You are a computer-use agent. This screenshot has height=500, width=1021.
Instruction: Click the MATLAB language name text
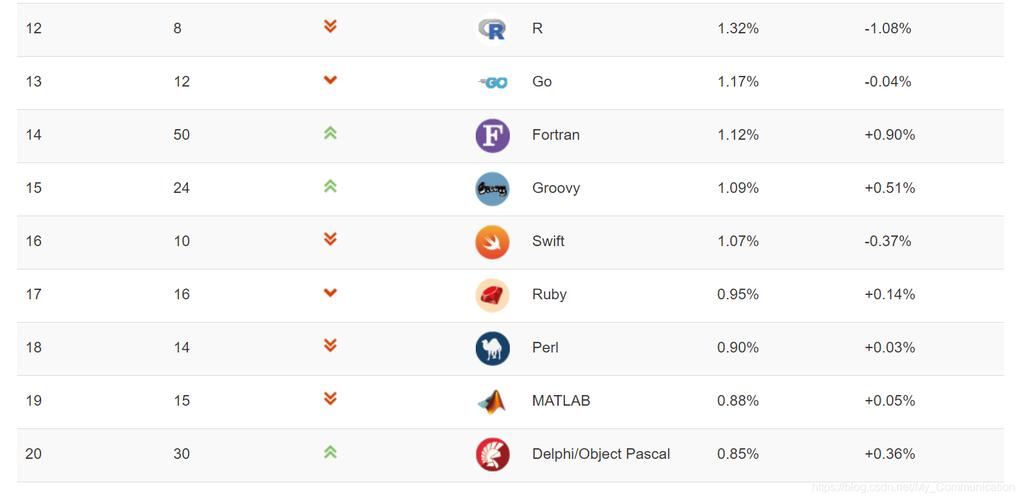pyautogui.click(x=561, y=401)
